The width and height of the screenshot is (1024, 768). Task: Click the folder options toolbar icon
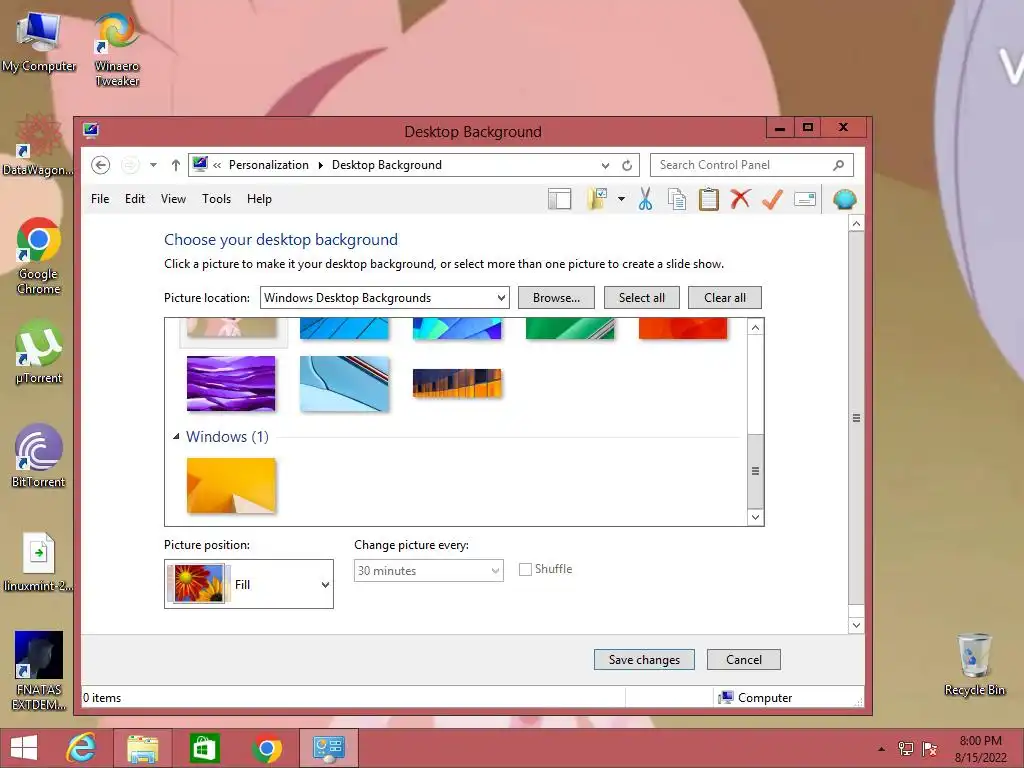pyautogui.click(x=598, y=199)
